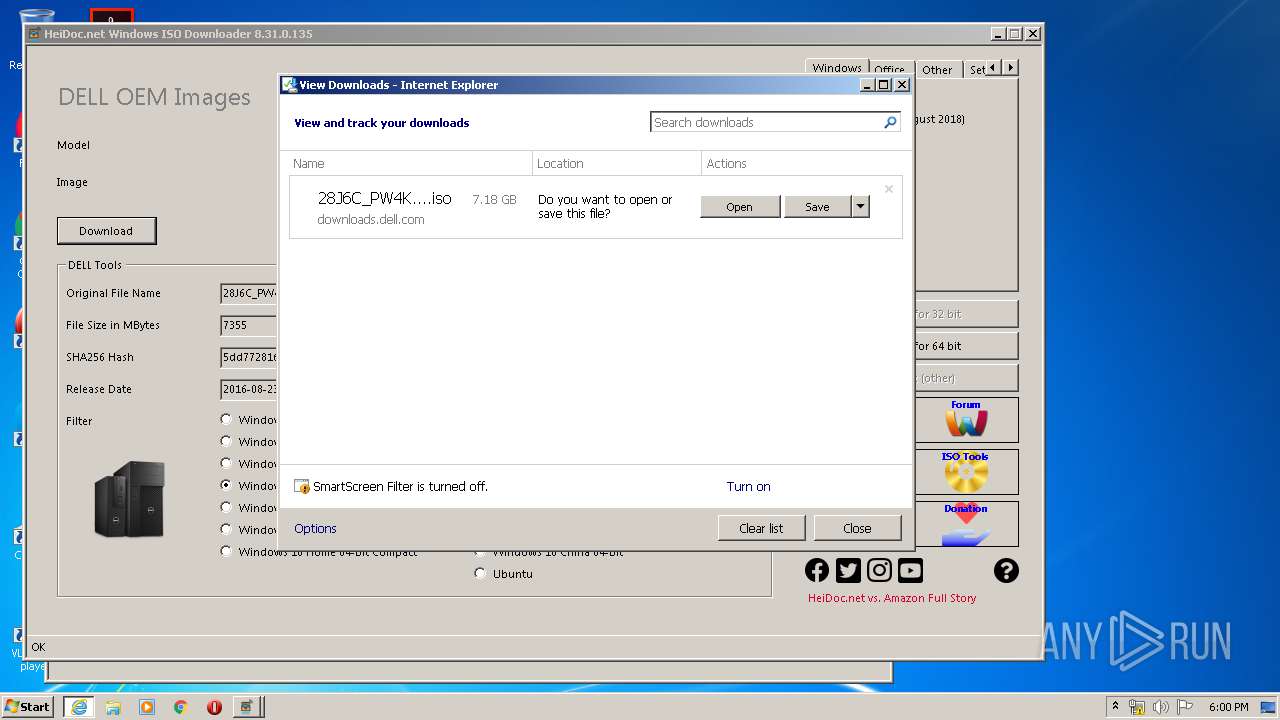The height and width of the screenshot is (720, 1280).
Task: Click the Download button in HeiDoc
Action: tap(106, 231)
